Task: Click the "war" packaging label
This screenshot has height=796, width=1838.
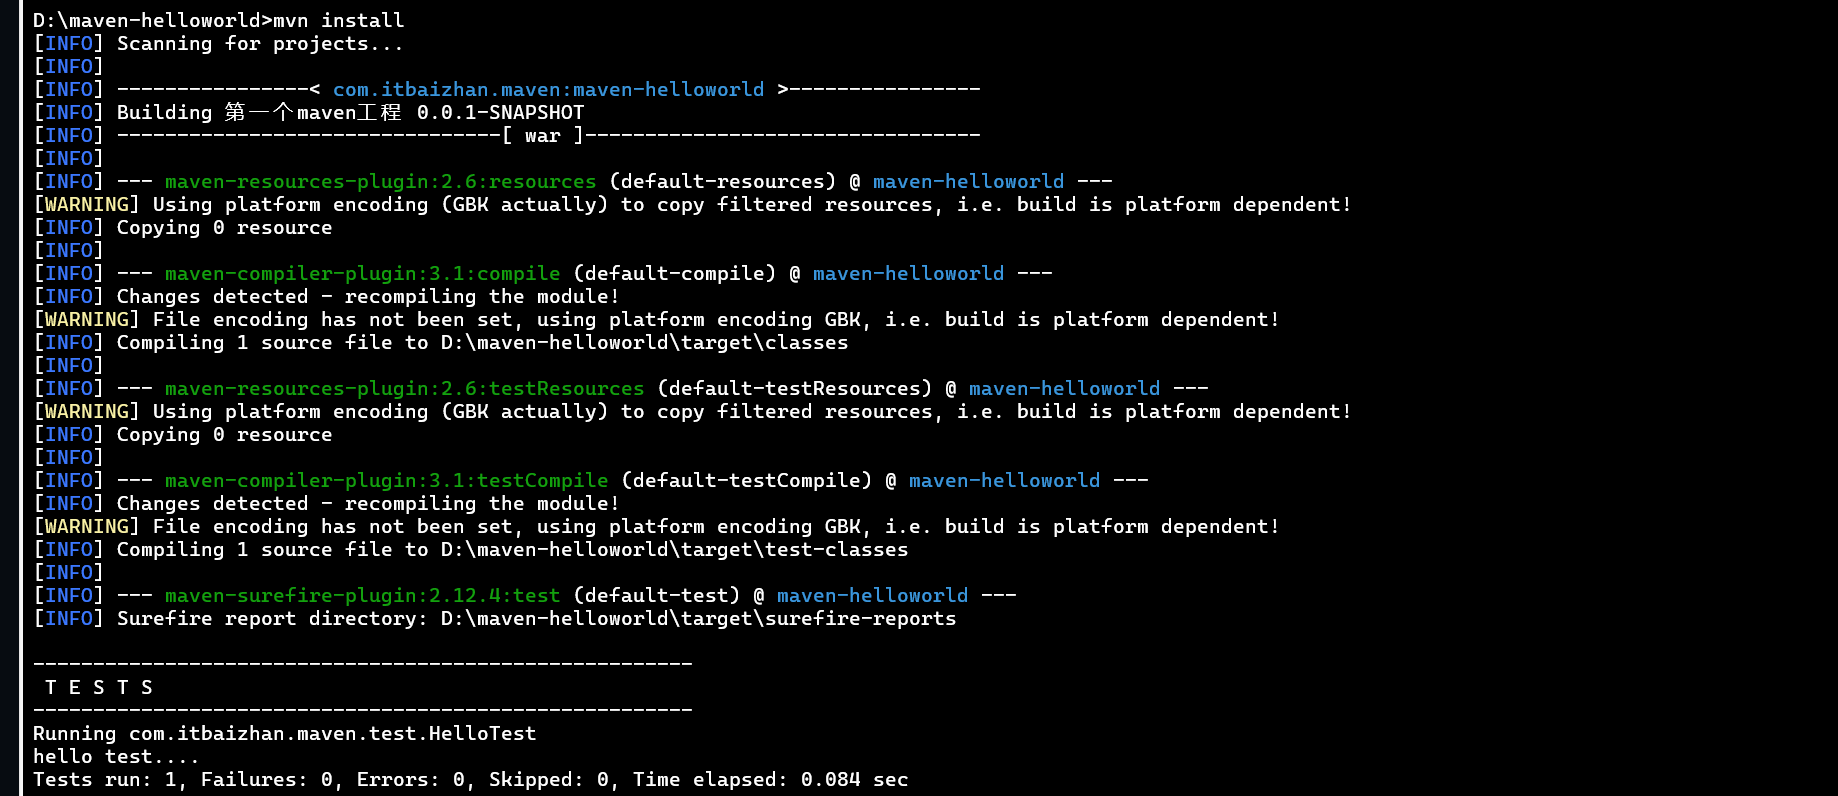Action: coord(542,135)
